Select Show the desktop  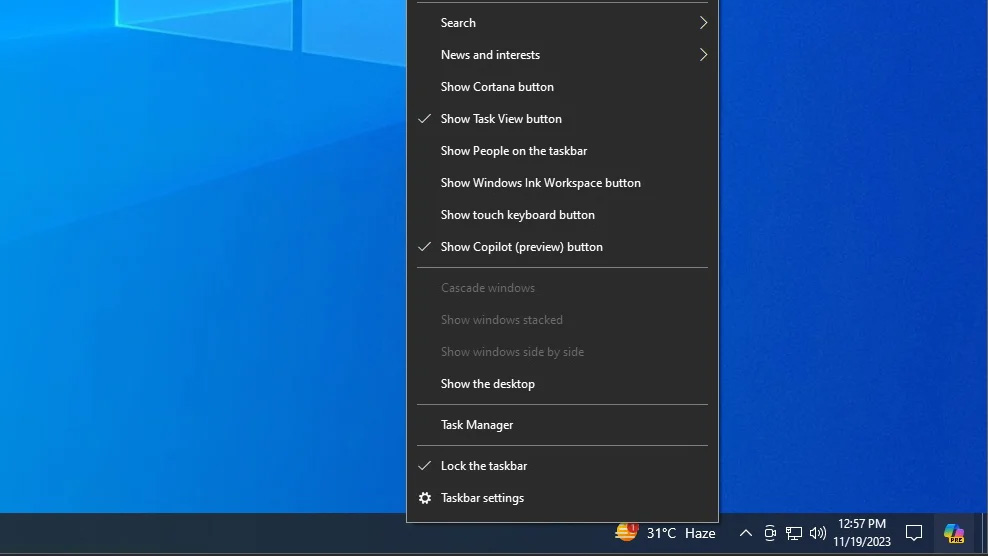tap(562, 384)
